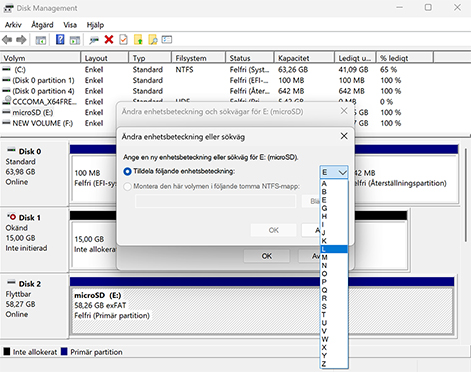Screen dimensions: 471x372
Task: Close the 'Ändra enhetsbeteckning och sökvägar' dialog
Action: pyautogui.click(x=344, y=111)
